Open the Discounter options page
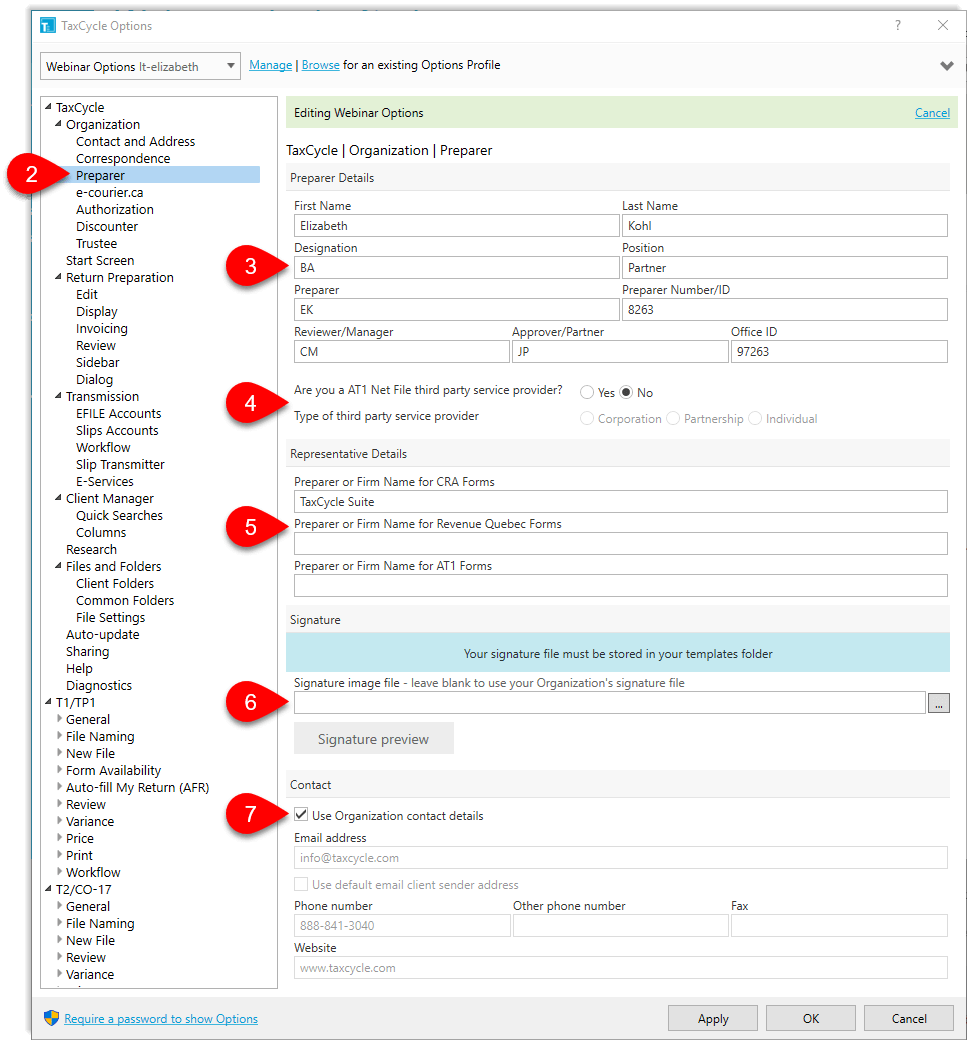 (107, 227)
